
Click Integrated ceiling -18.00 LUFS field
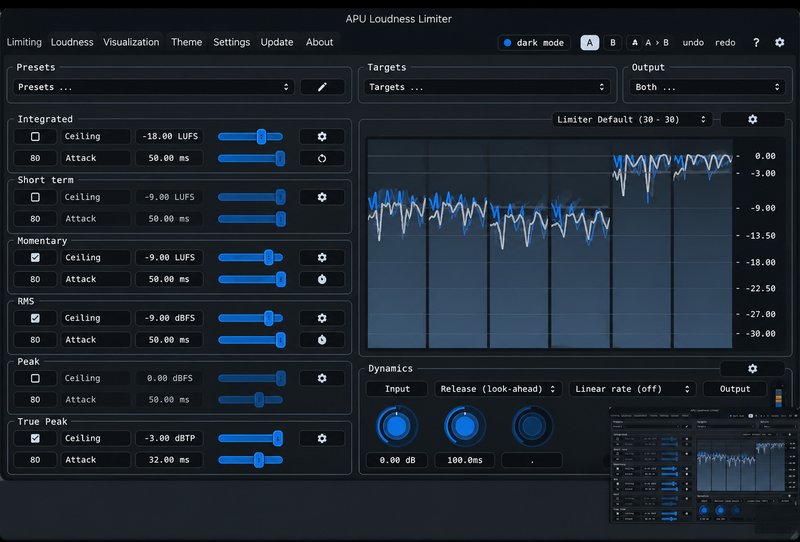(169, 136)
